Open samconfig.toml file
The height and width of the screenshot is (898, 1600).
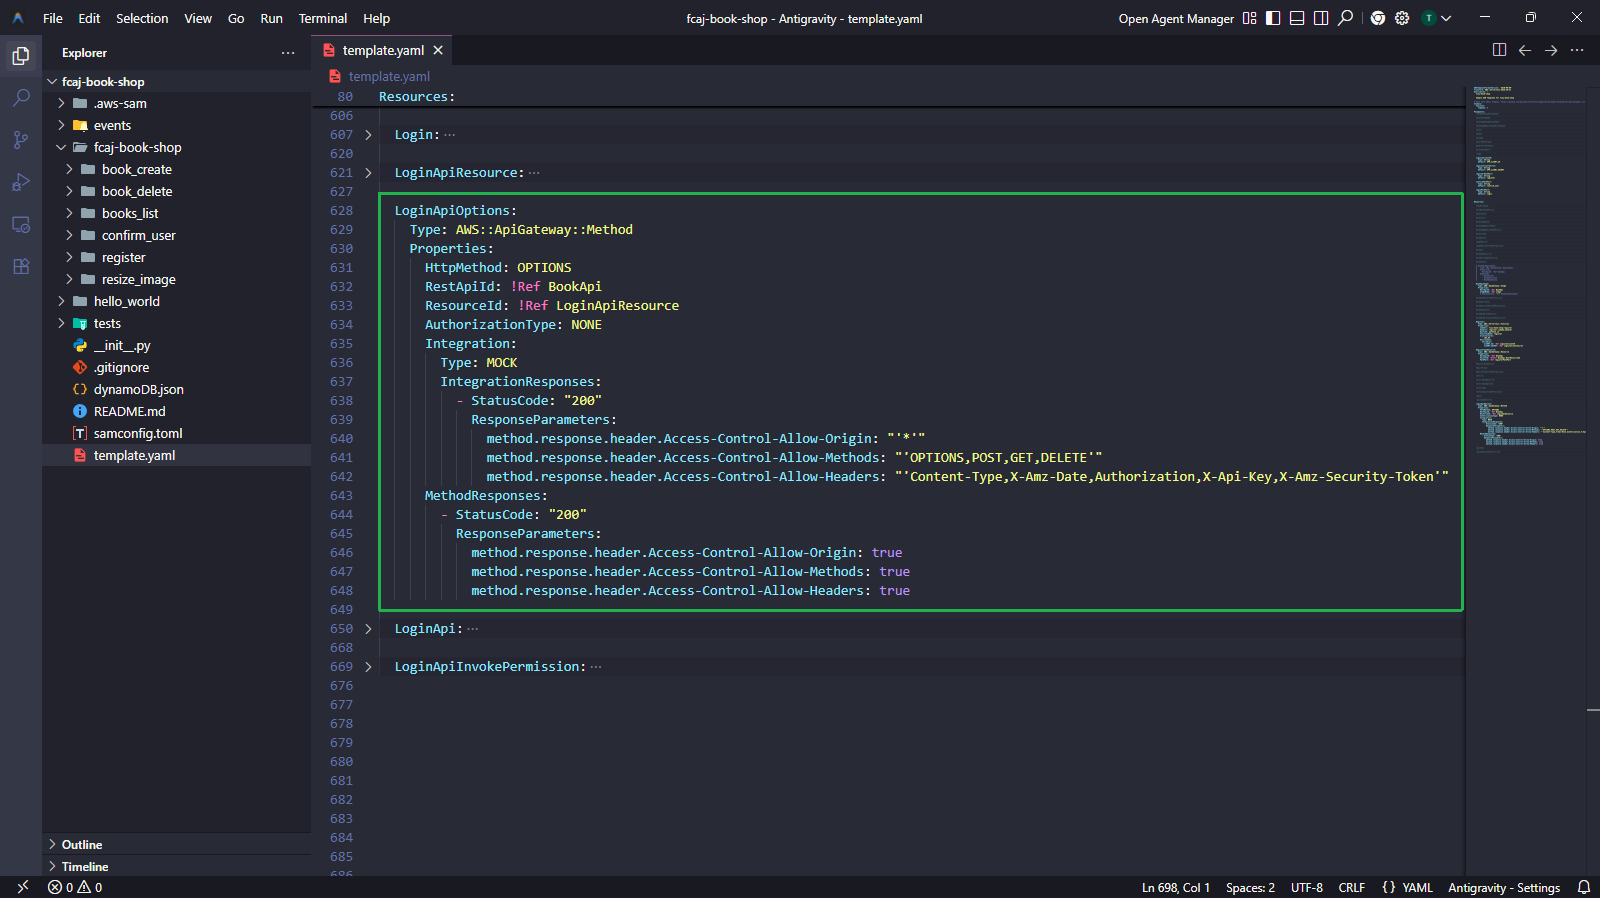point(176,433)
